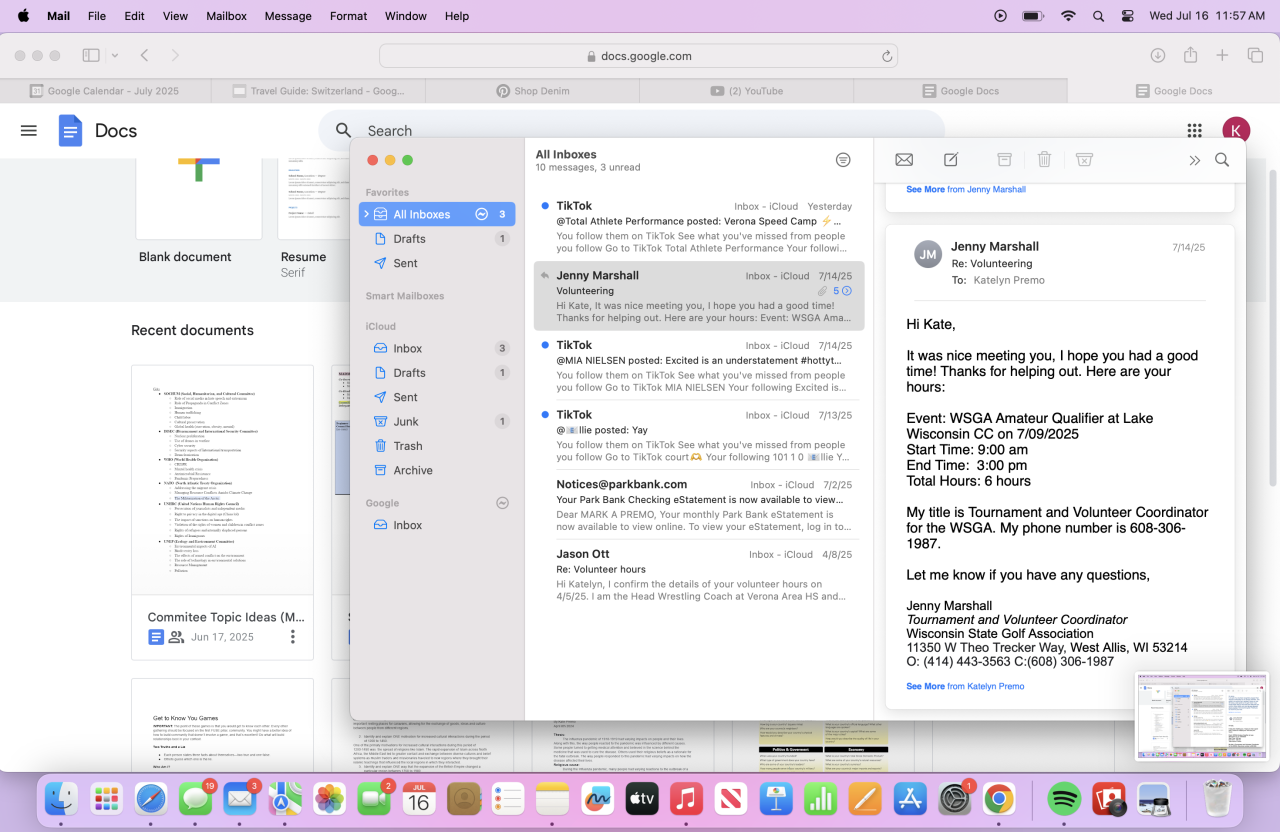This screenshot has height=832, width=1280.
Task: Click the Safari share icon
Action: coord(1190,55)
